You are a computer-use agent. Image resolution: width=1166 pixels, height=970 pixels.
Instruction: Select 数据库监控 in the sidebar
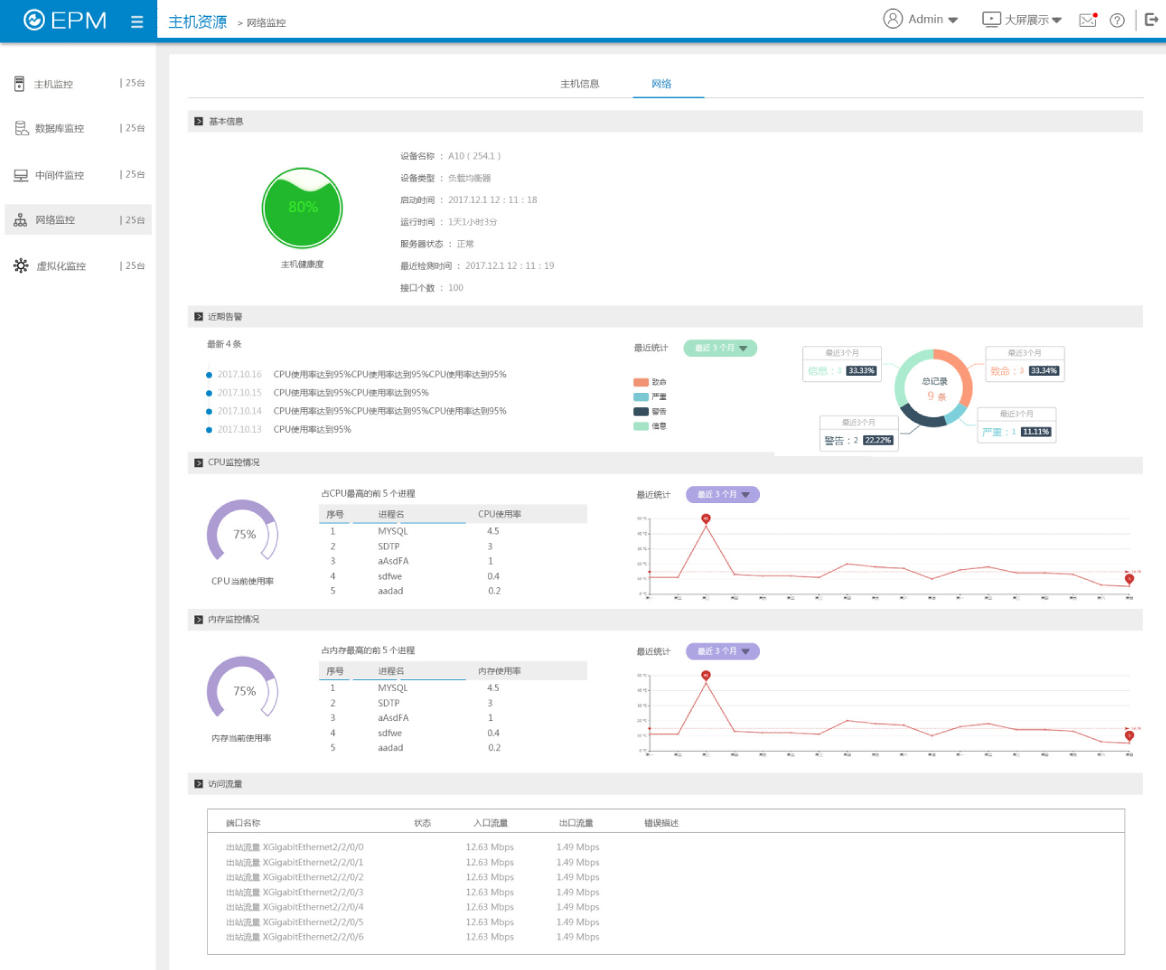tap(78, 129)
